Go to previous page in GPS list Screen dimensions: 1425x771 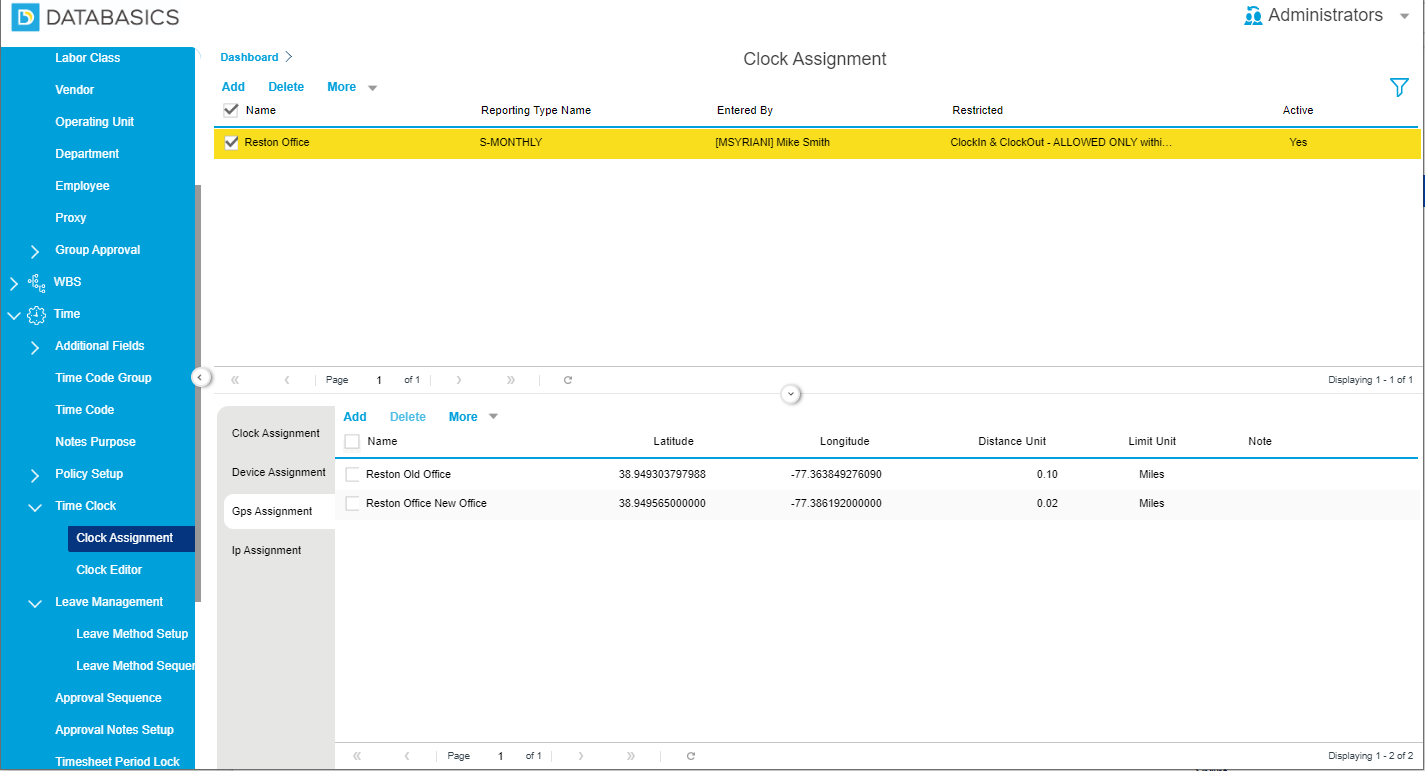tap(406, 756)
